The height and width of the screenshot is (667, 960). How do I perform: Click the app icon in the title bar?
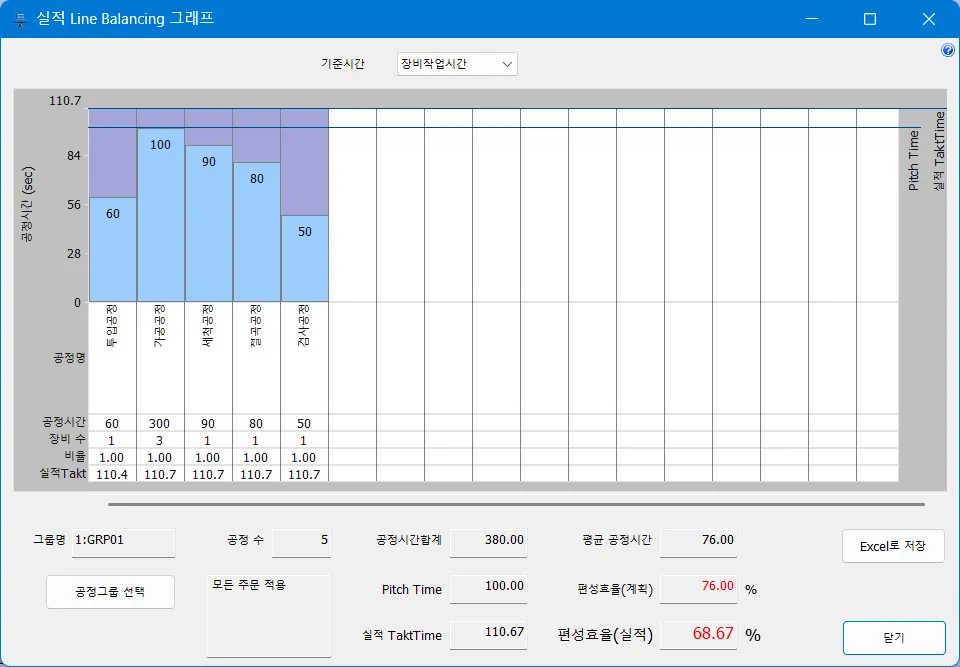click(x=19, y=19)
